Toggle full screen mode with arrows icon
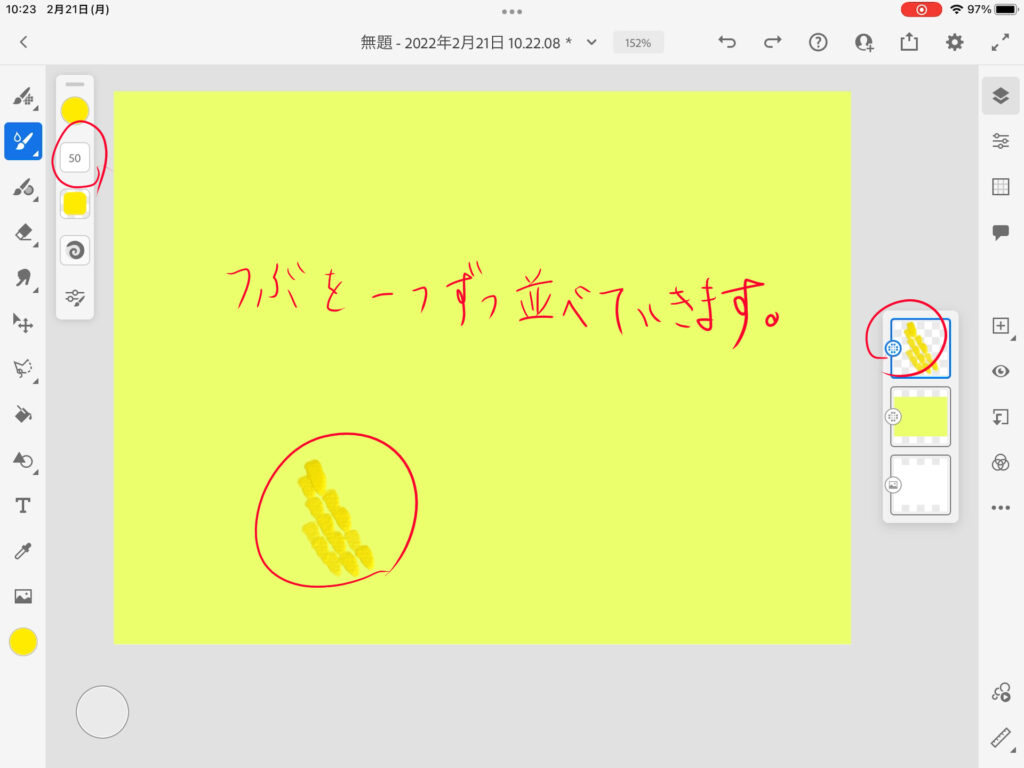 pyautogui.click(x=1000, y=42)
